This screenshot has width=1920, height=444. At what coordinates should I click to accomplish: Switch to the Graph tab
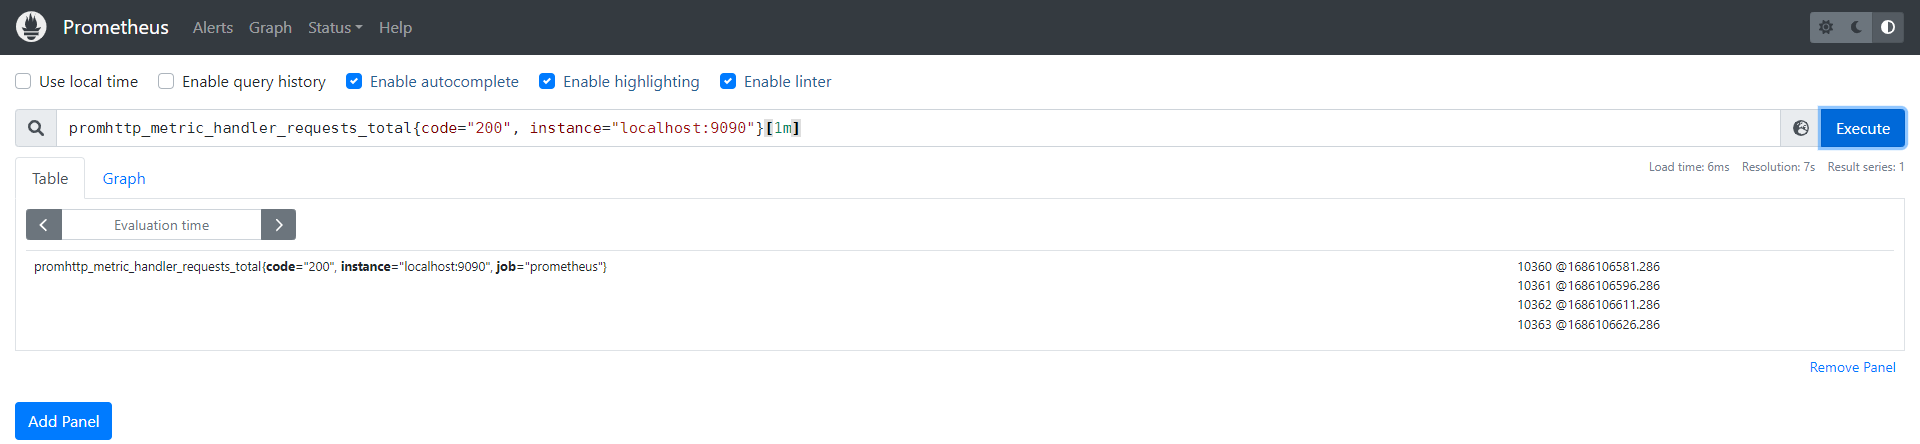coord(124,178)
